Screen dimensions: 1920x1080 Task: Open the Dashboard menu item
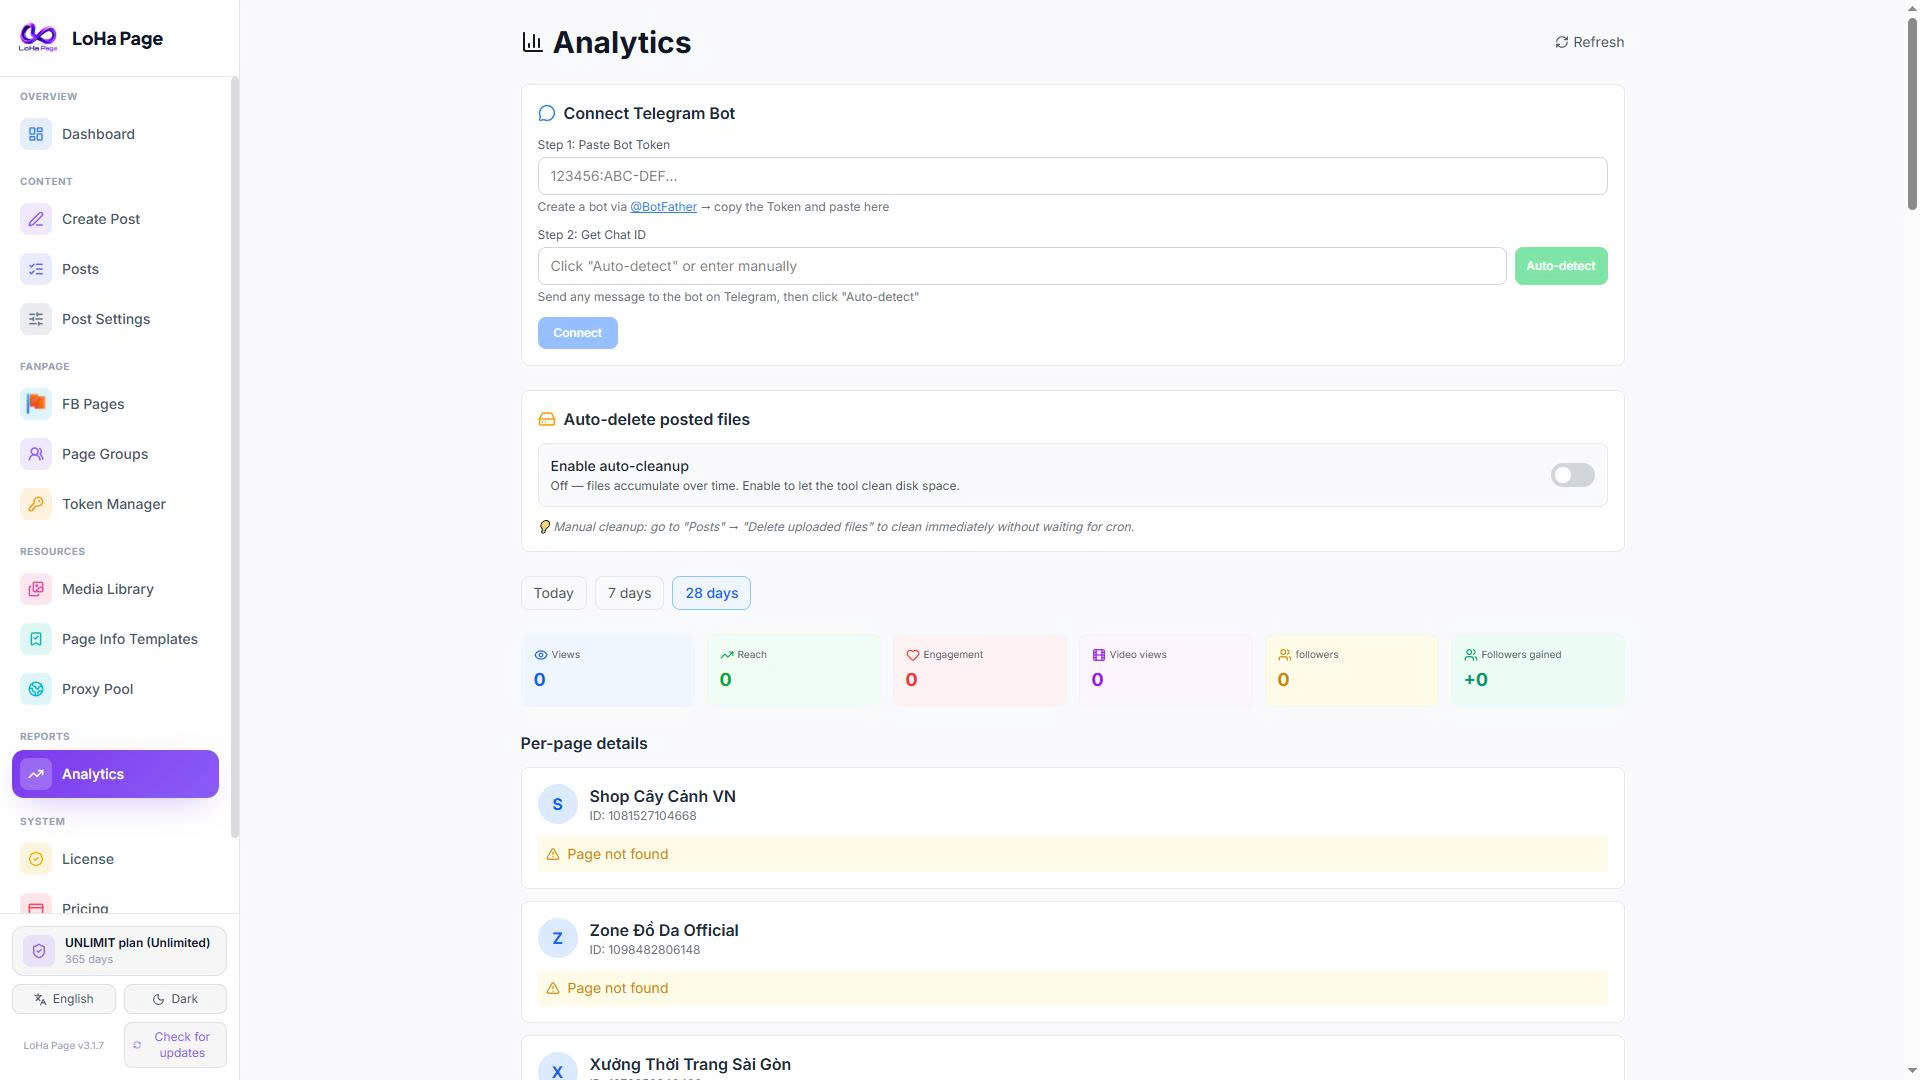[115, 134]
